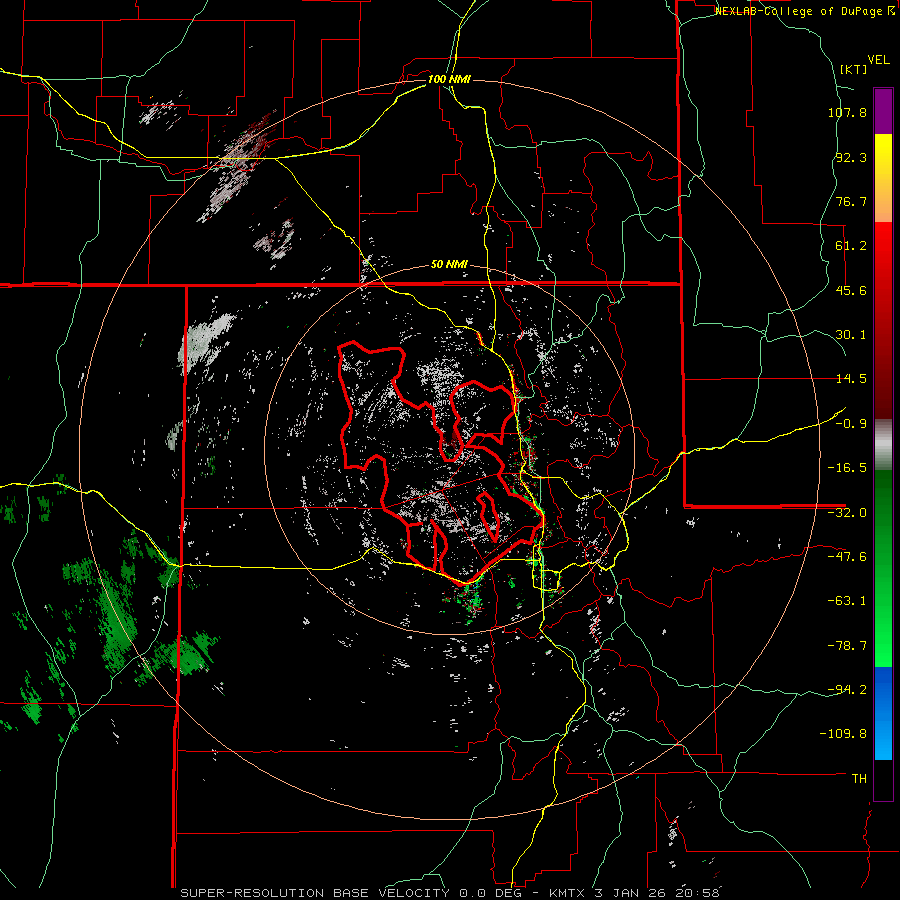The height and width of the screenshot is (900, 900).
Task: Click the yellow segment of color bar
Action: [x=883, y=178]
